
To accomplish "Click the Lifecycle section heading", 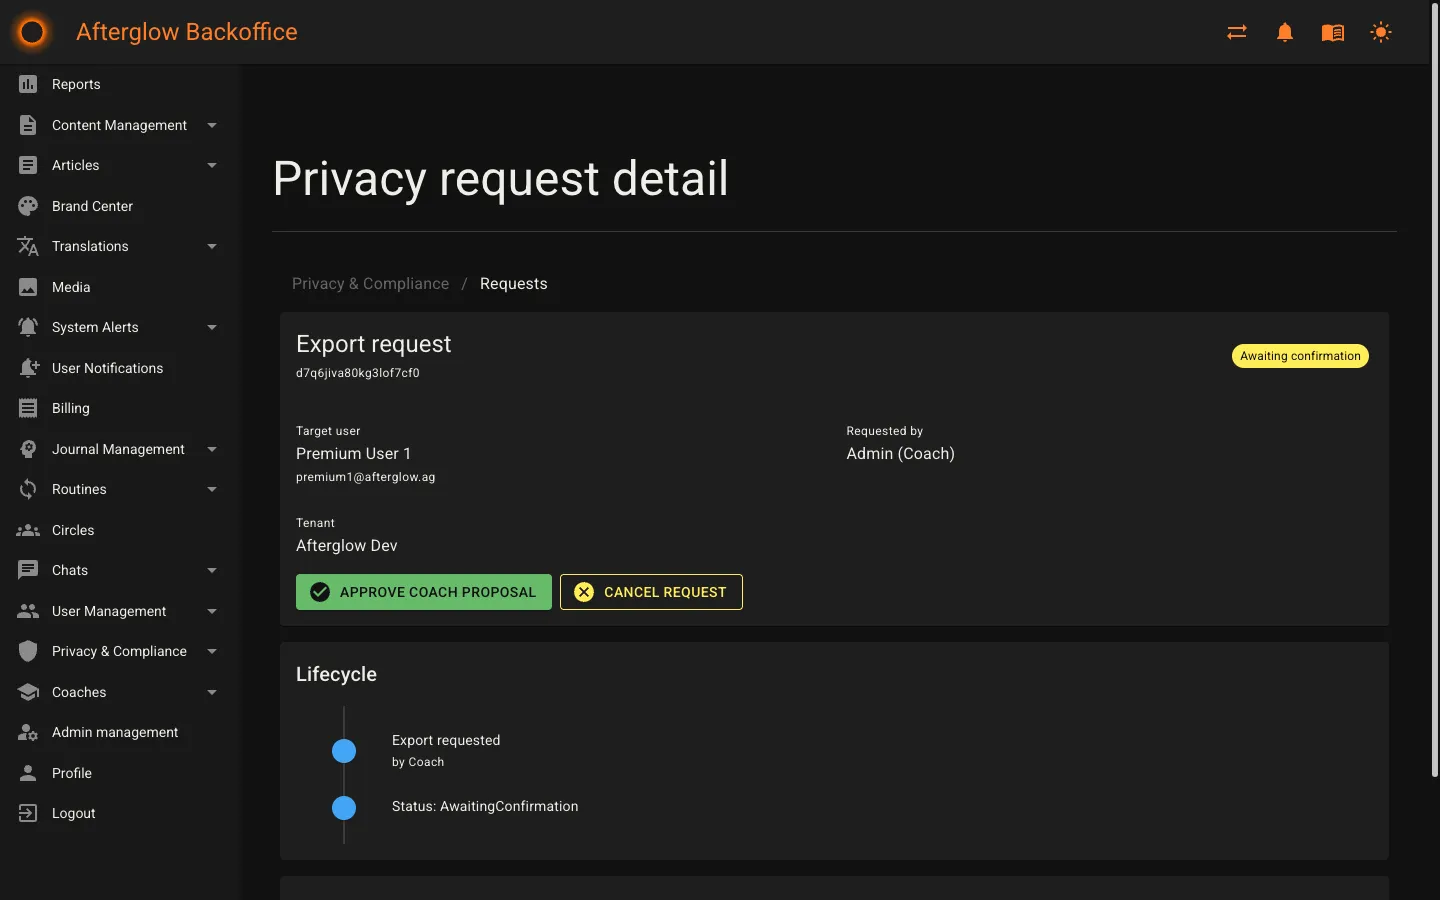I will click(336, 675).
